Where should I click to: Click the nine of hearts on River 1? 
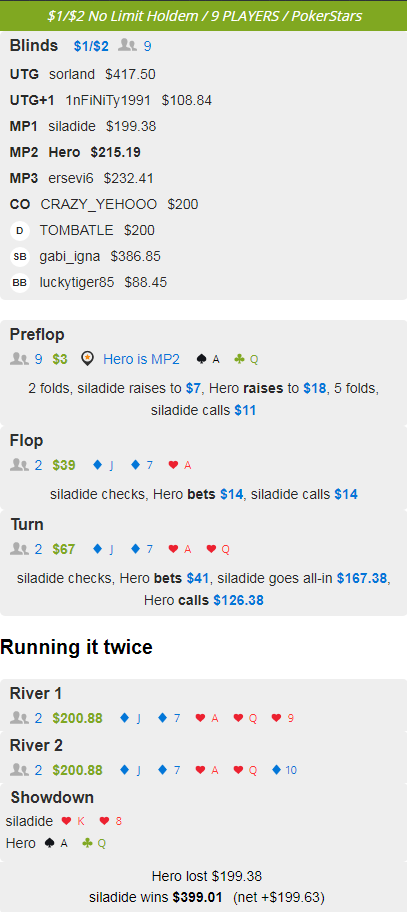coord(283,718)
